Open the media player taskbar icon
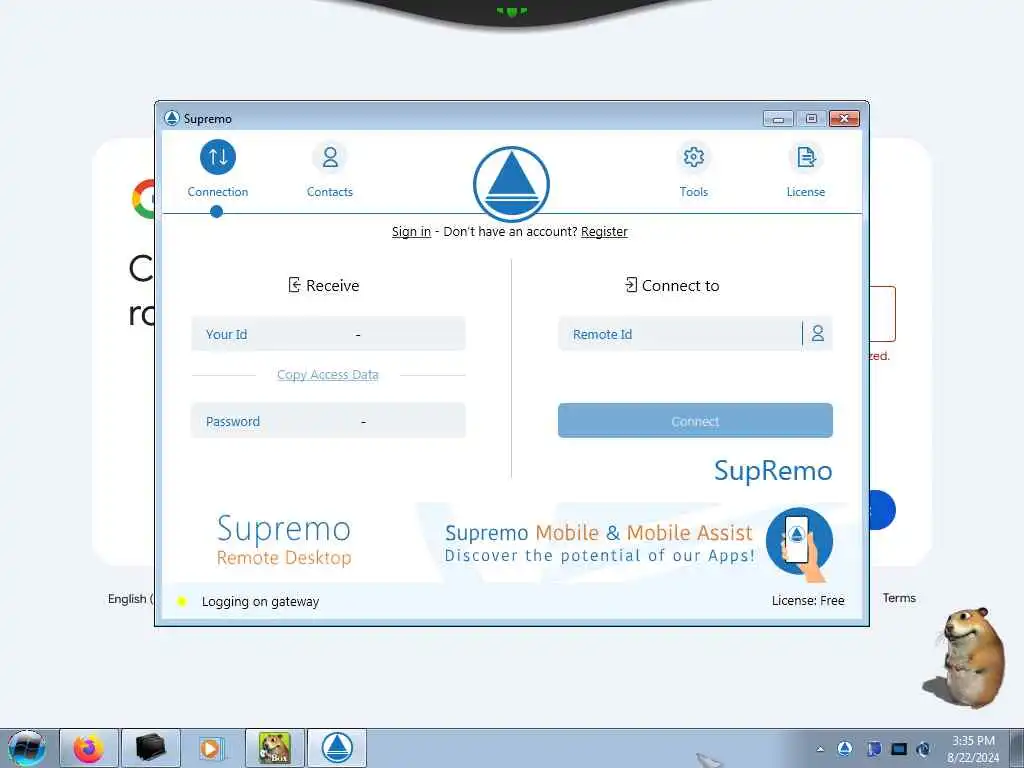Image resolution: width=1024 pixels, height=768 pixels. click(x=212, y=748)
